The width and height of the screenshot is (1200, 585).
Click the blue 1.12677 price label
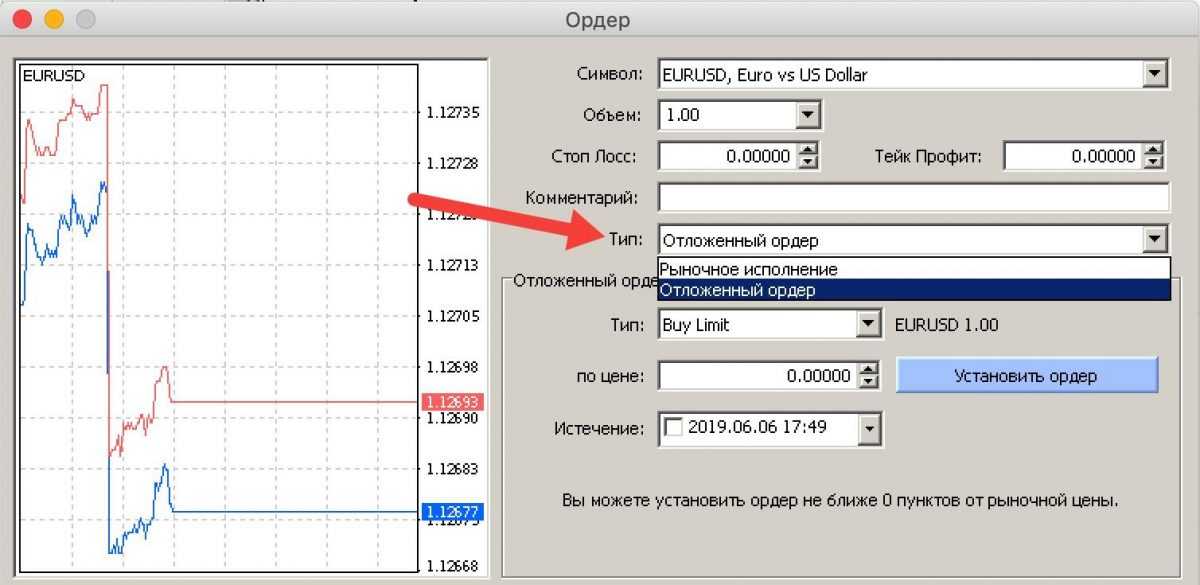pyautogui.click(x=453, y=512)
